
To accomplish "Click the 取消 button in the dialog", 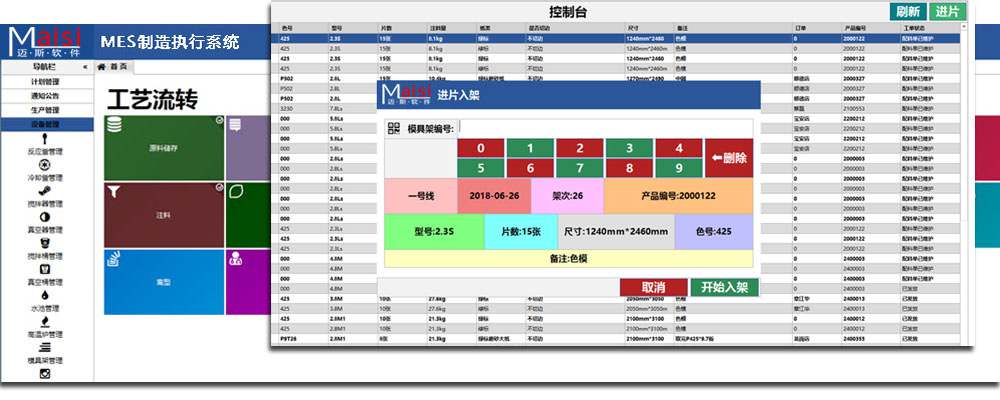I will point(654,287).
